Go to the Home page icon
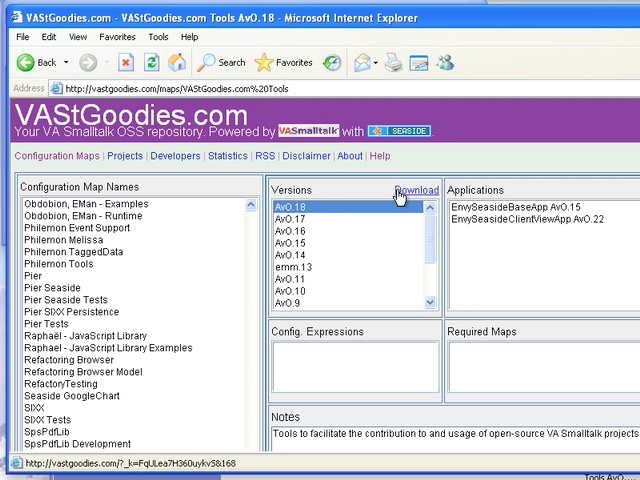This screenshot has width=640, height=480. tap(177, 62)
